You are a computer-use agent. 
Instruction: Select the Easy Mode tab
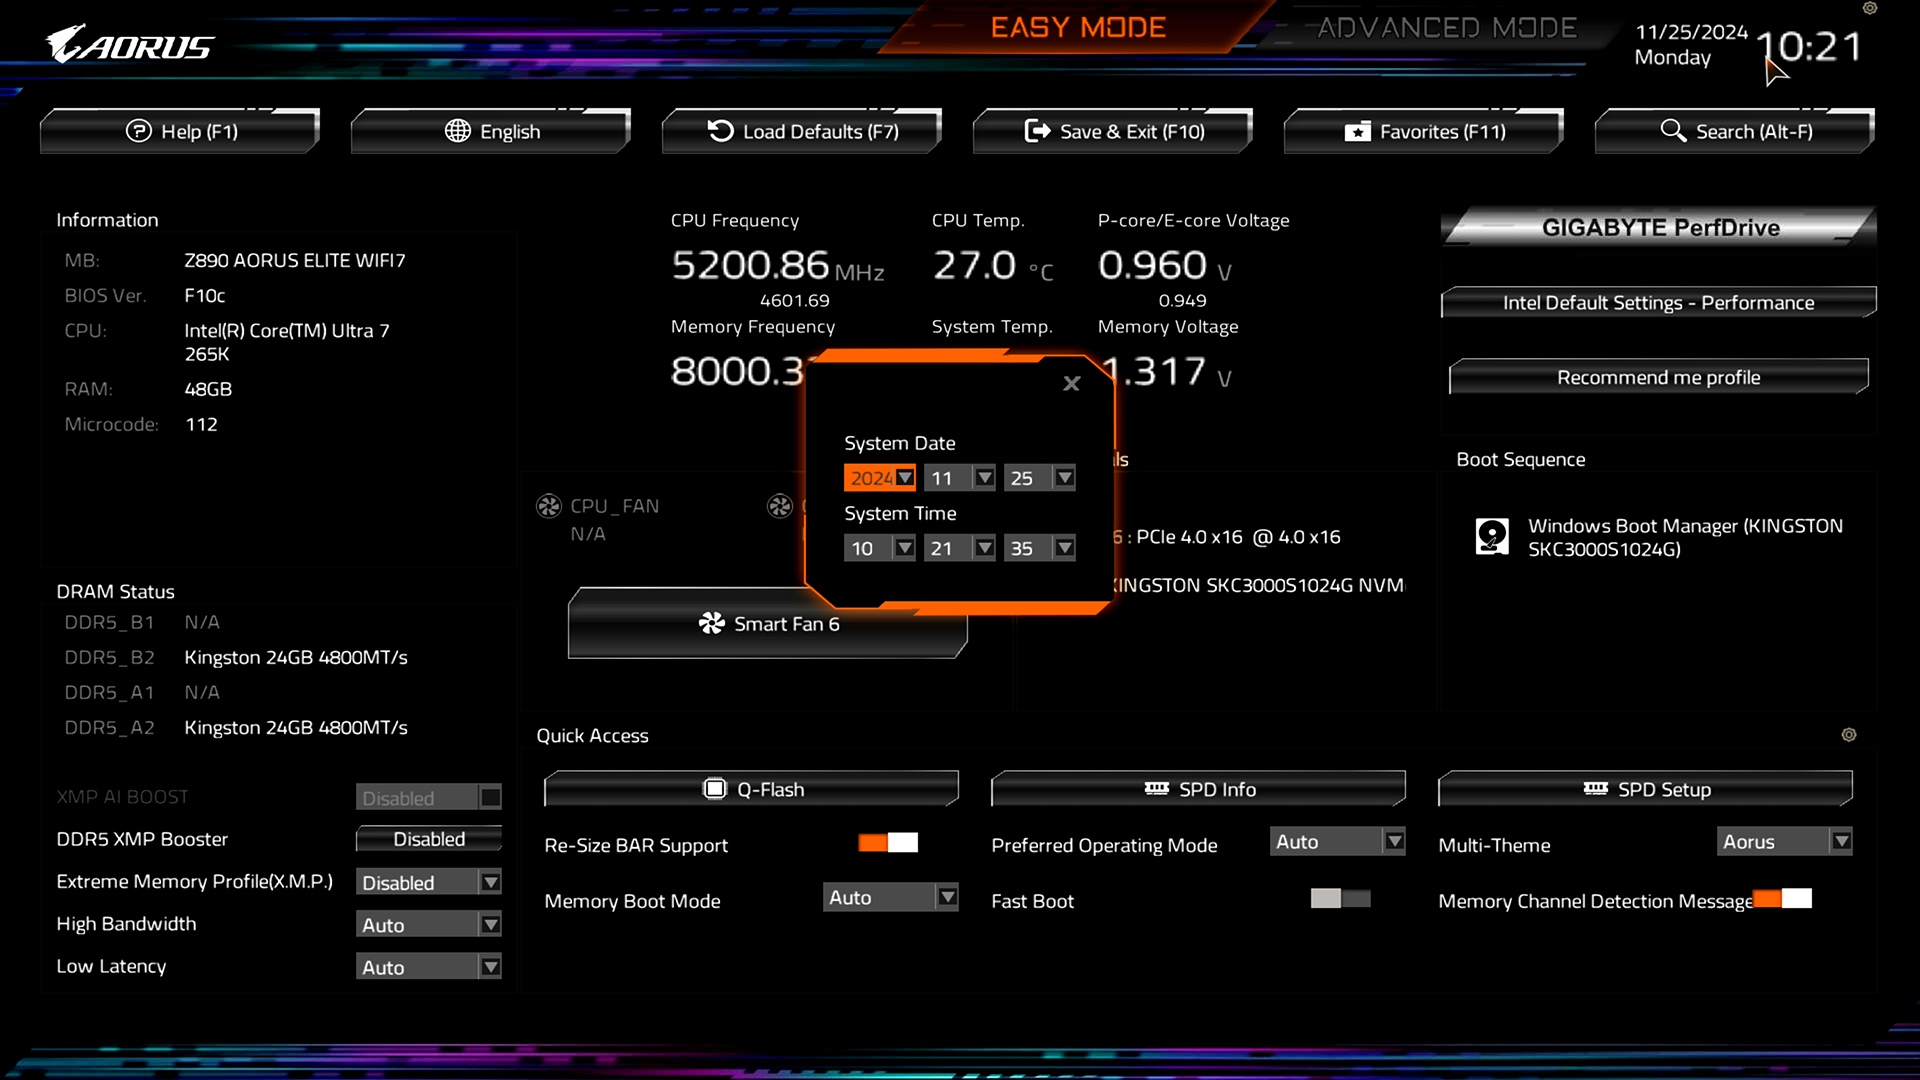[1078, 27]
